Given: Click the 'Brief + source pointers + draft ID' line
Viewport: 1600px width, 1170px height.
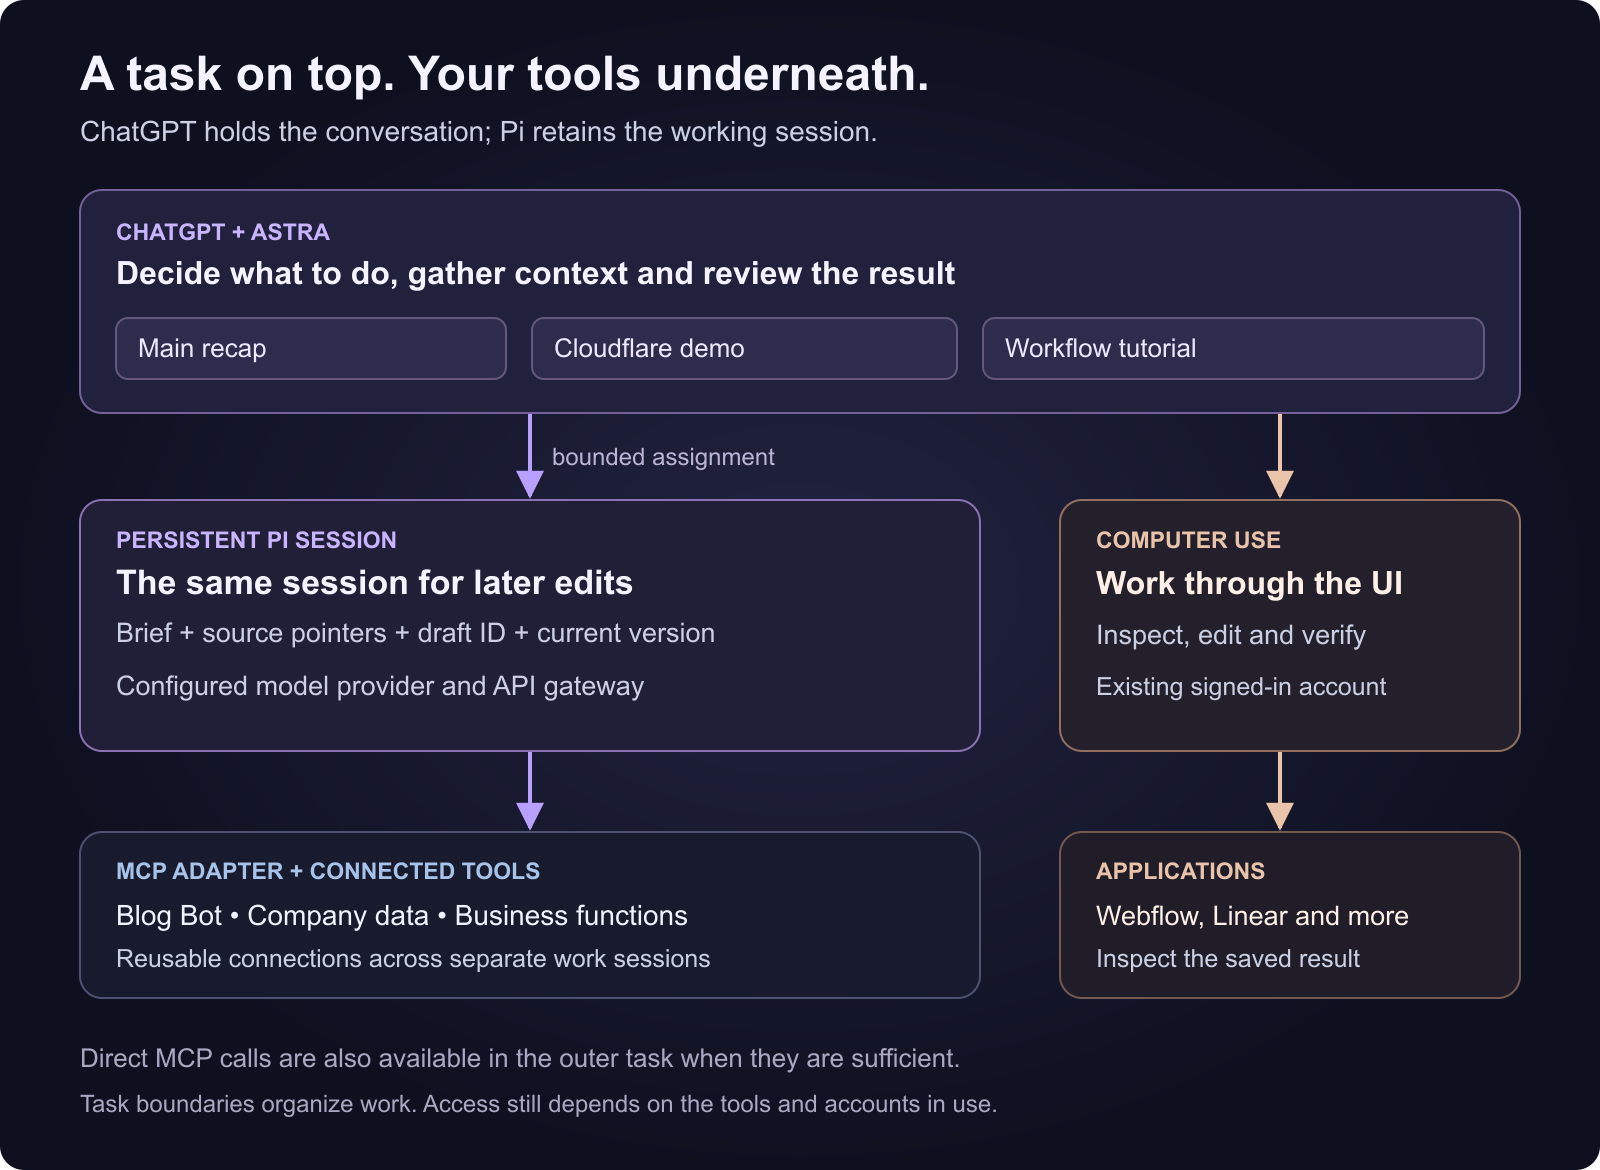Looking at the screenshot, I should 415,634.
